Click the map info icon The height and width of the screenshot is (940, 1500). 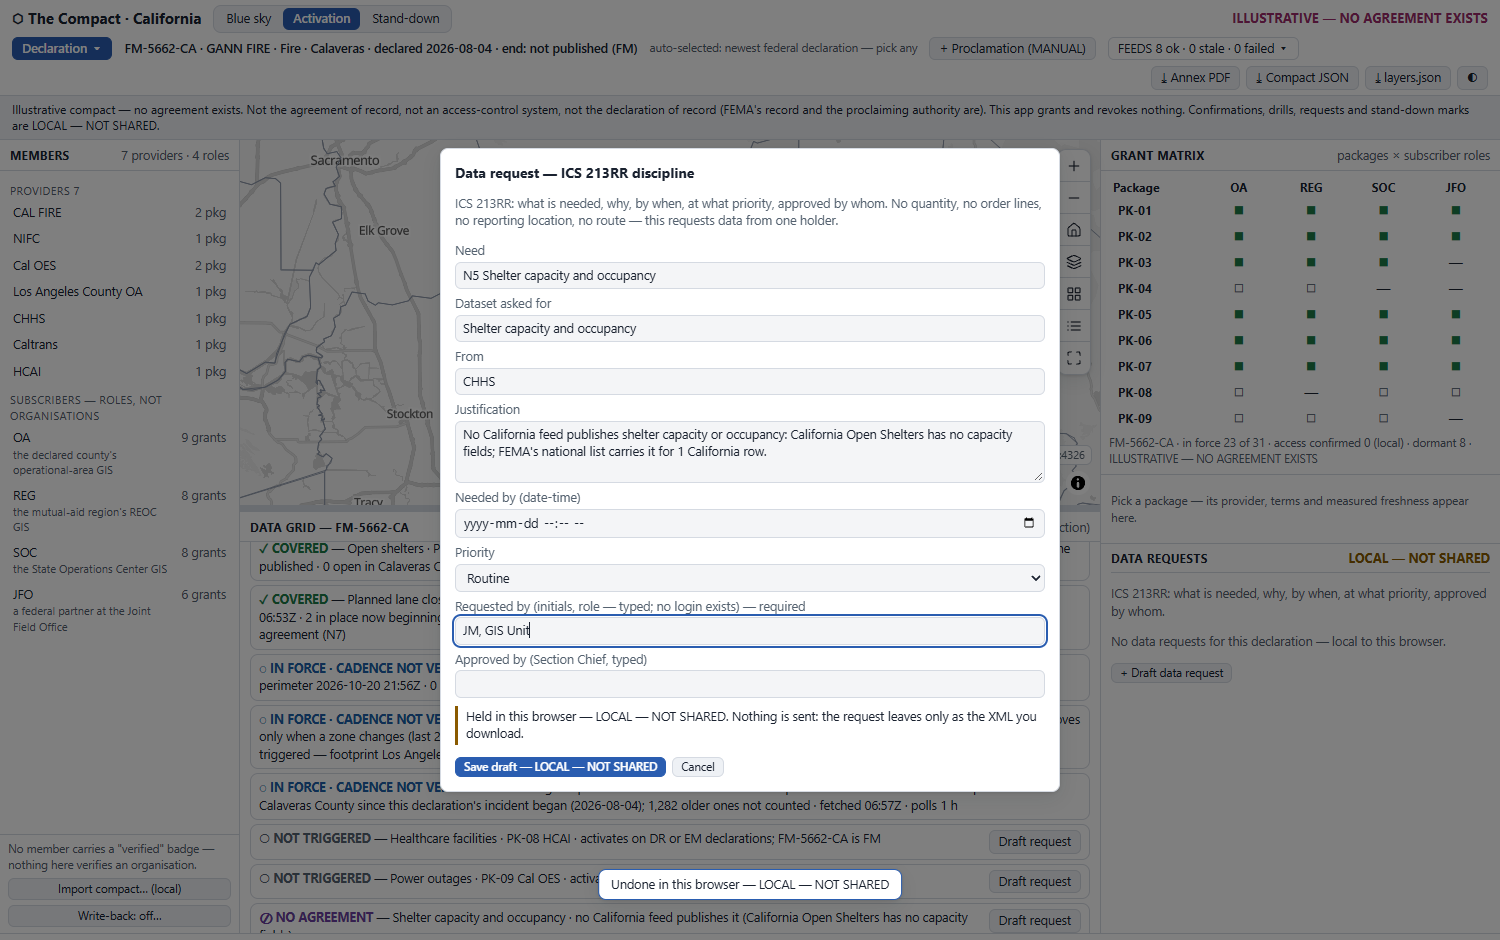click(1078, 483)
